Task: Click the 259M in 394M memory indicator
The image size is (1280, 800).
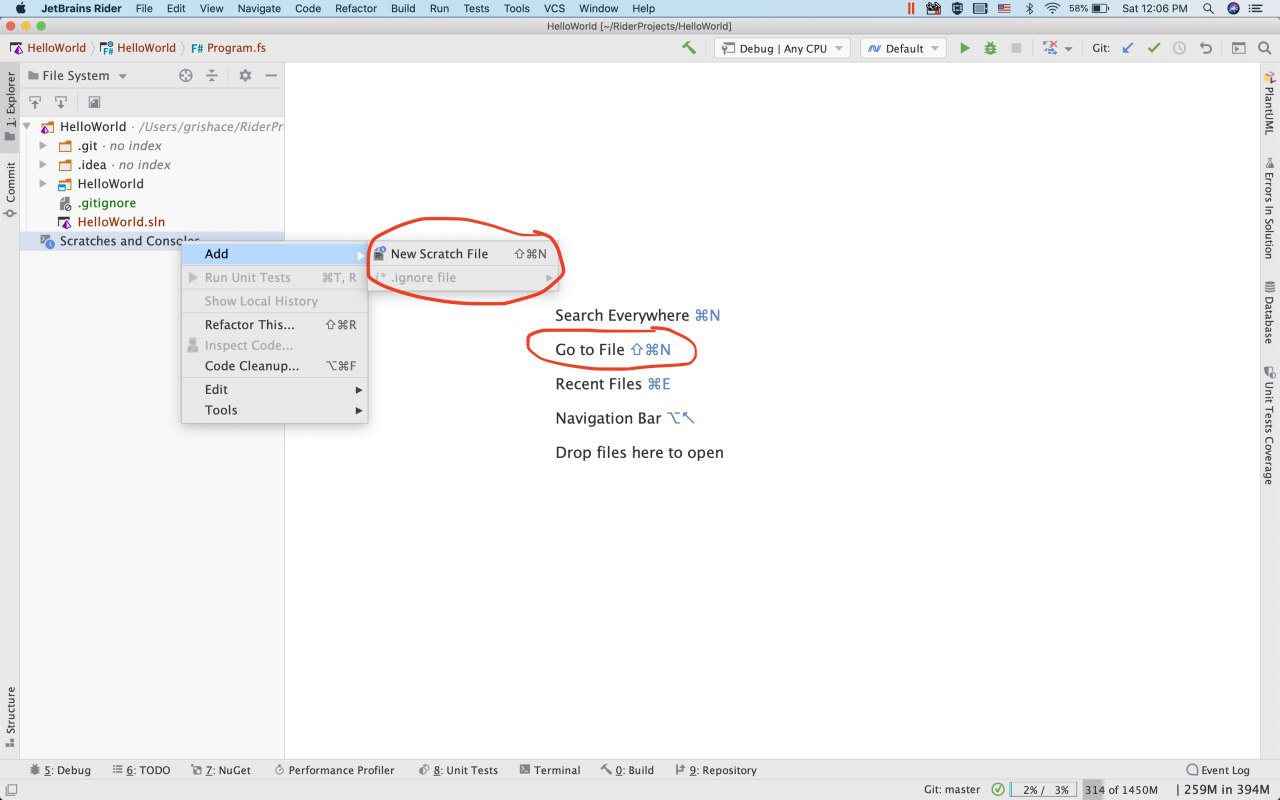Action: pos(1226,789)
